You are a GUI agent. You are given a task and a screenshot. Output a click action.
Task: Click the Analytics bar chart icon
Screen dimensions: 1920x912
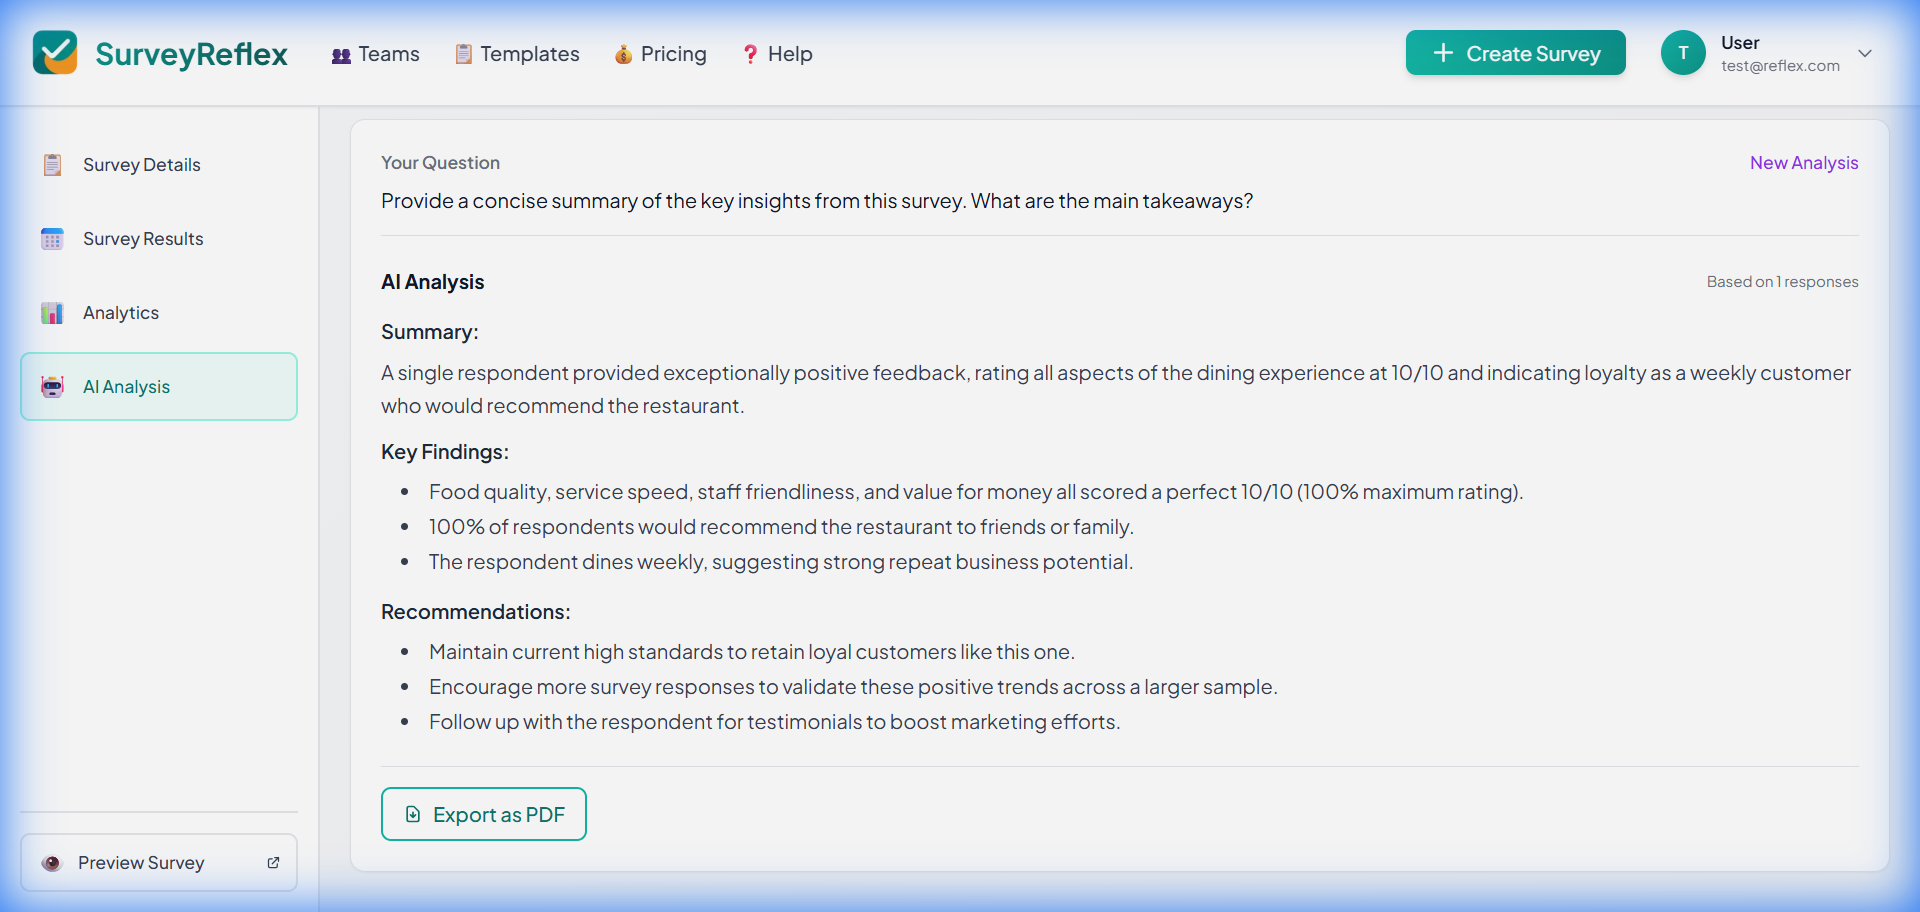(53, 313)
